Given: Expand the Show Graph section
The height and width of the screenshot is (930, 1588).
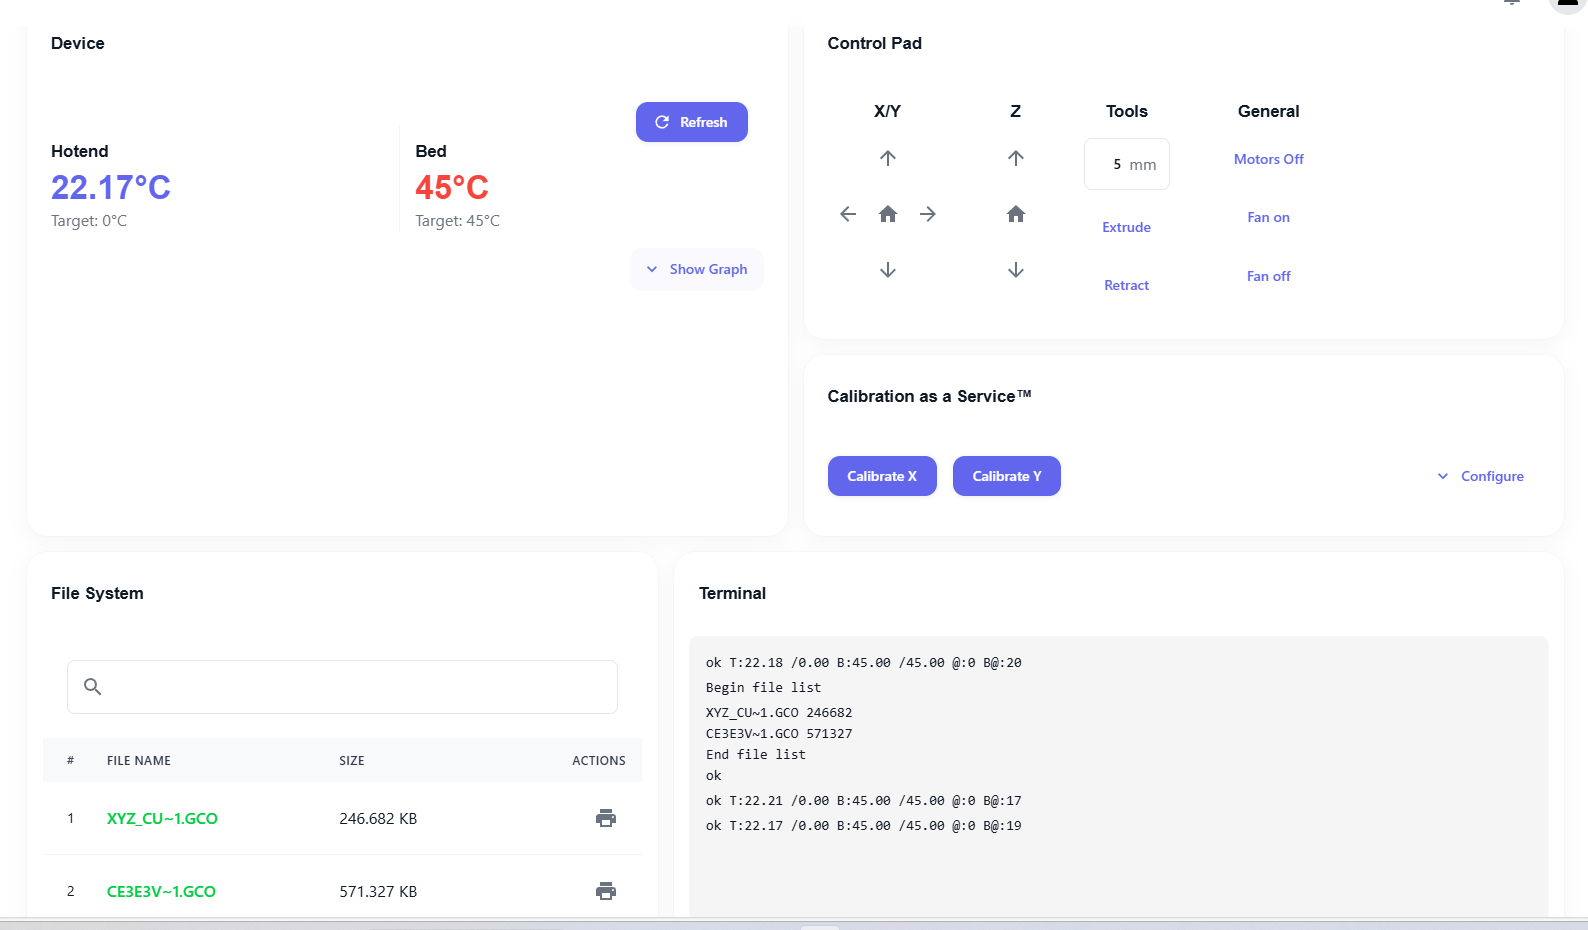Looking at the screenshot, I should click(x=697, y=269).
